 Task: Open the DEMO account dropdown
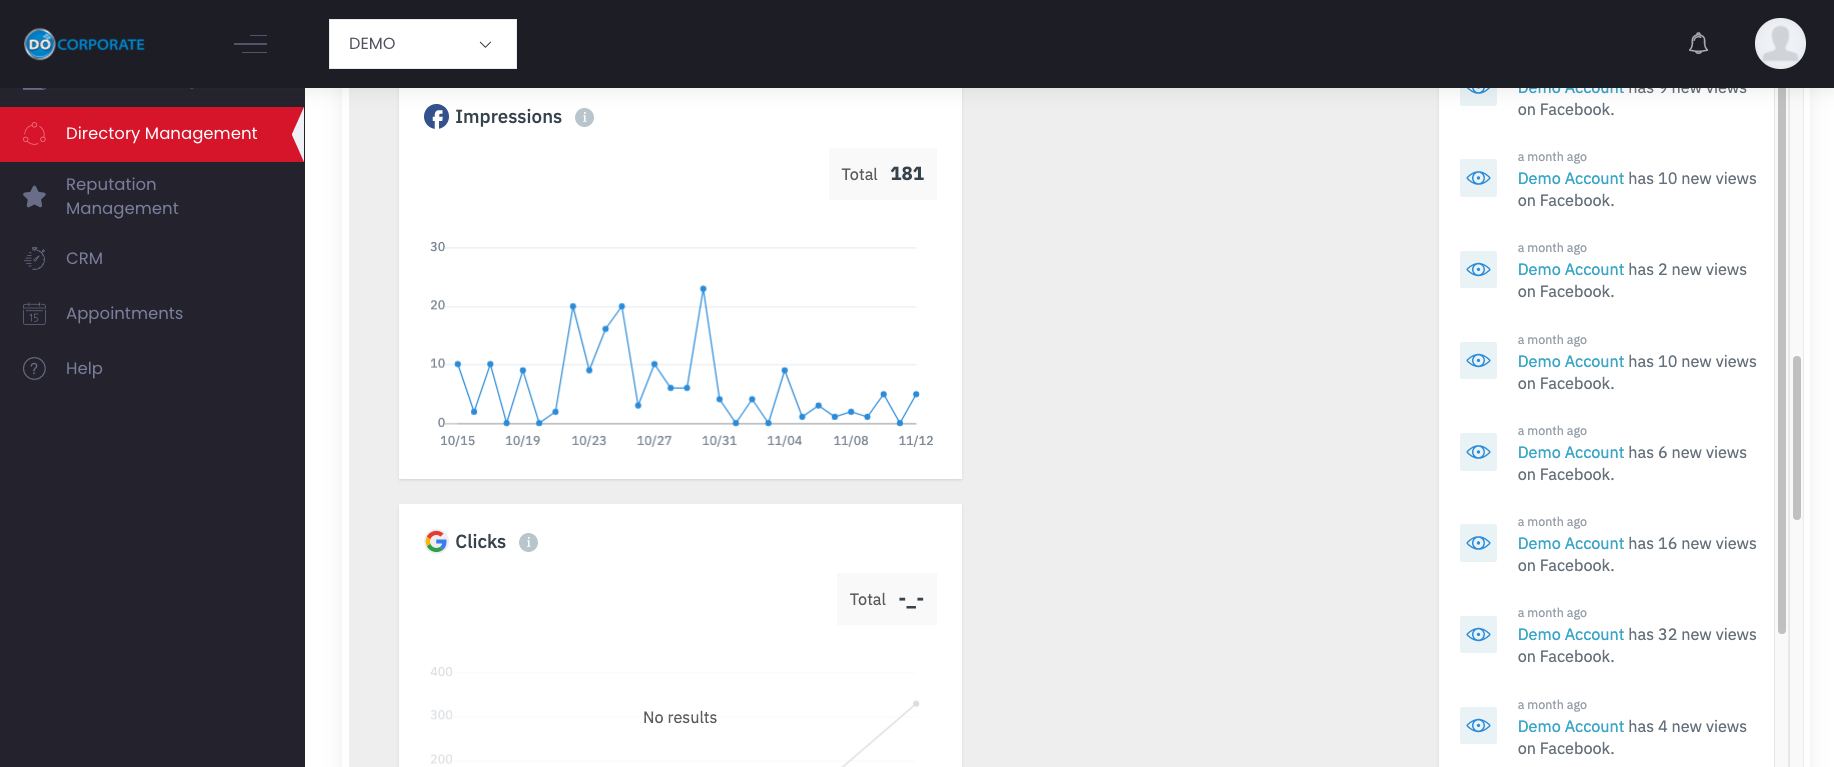click(422, 44)
